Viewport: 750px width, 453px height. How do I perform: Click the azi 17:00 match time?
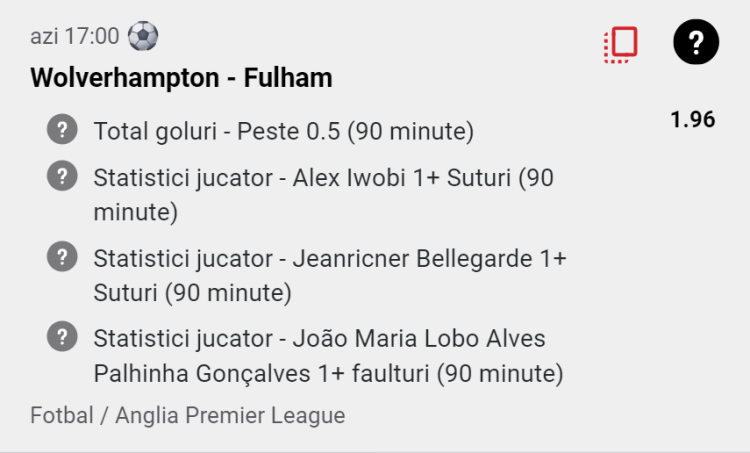coord(75,36)
